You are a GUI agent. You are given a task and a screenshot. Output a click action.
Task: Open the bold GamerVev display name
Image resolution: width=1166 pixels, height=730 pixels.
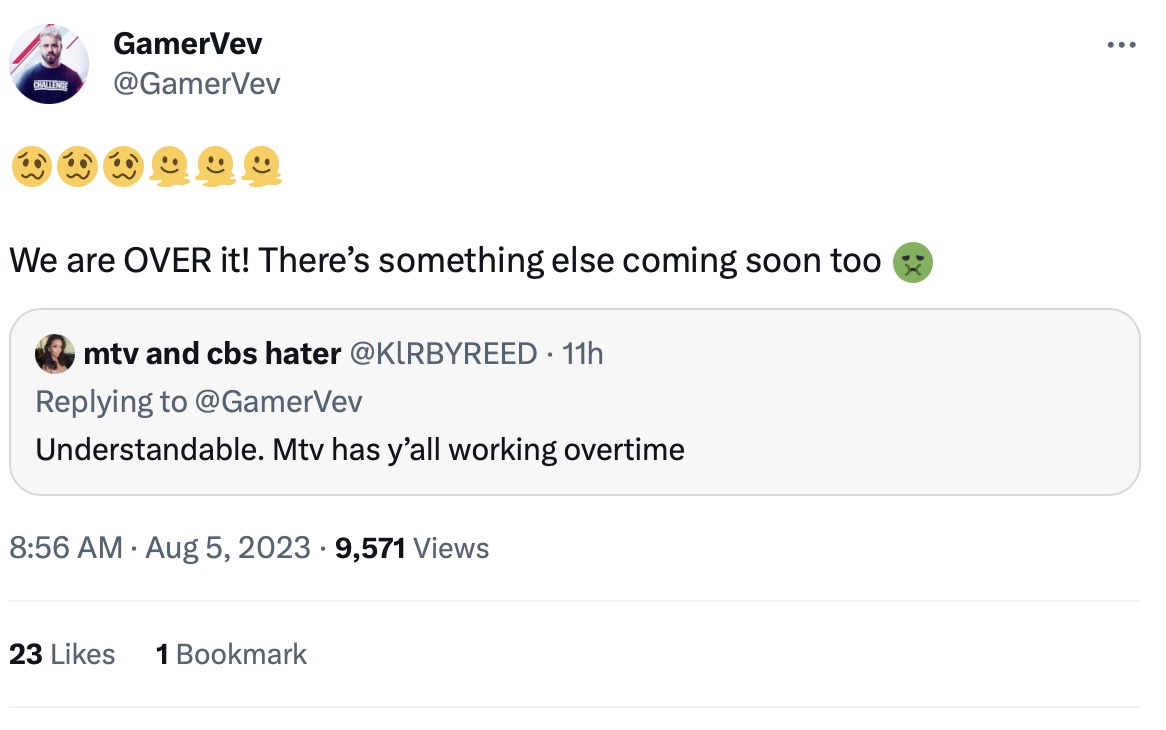pos(188,44)
